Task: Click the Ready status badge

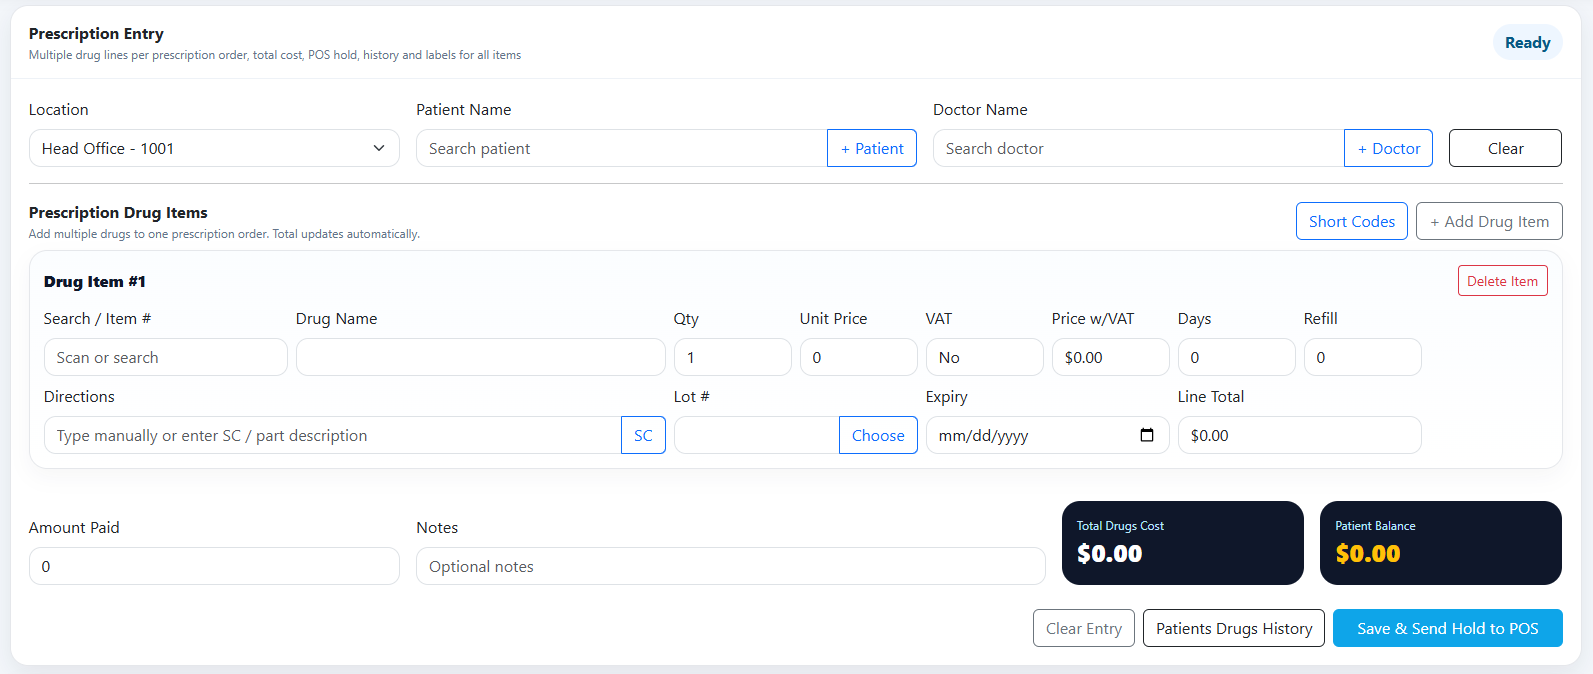Action: pos(1527,42)
